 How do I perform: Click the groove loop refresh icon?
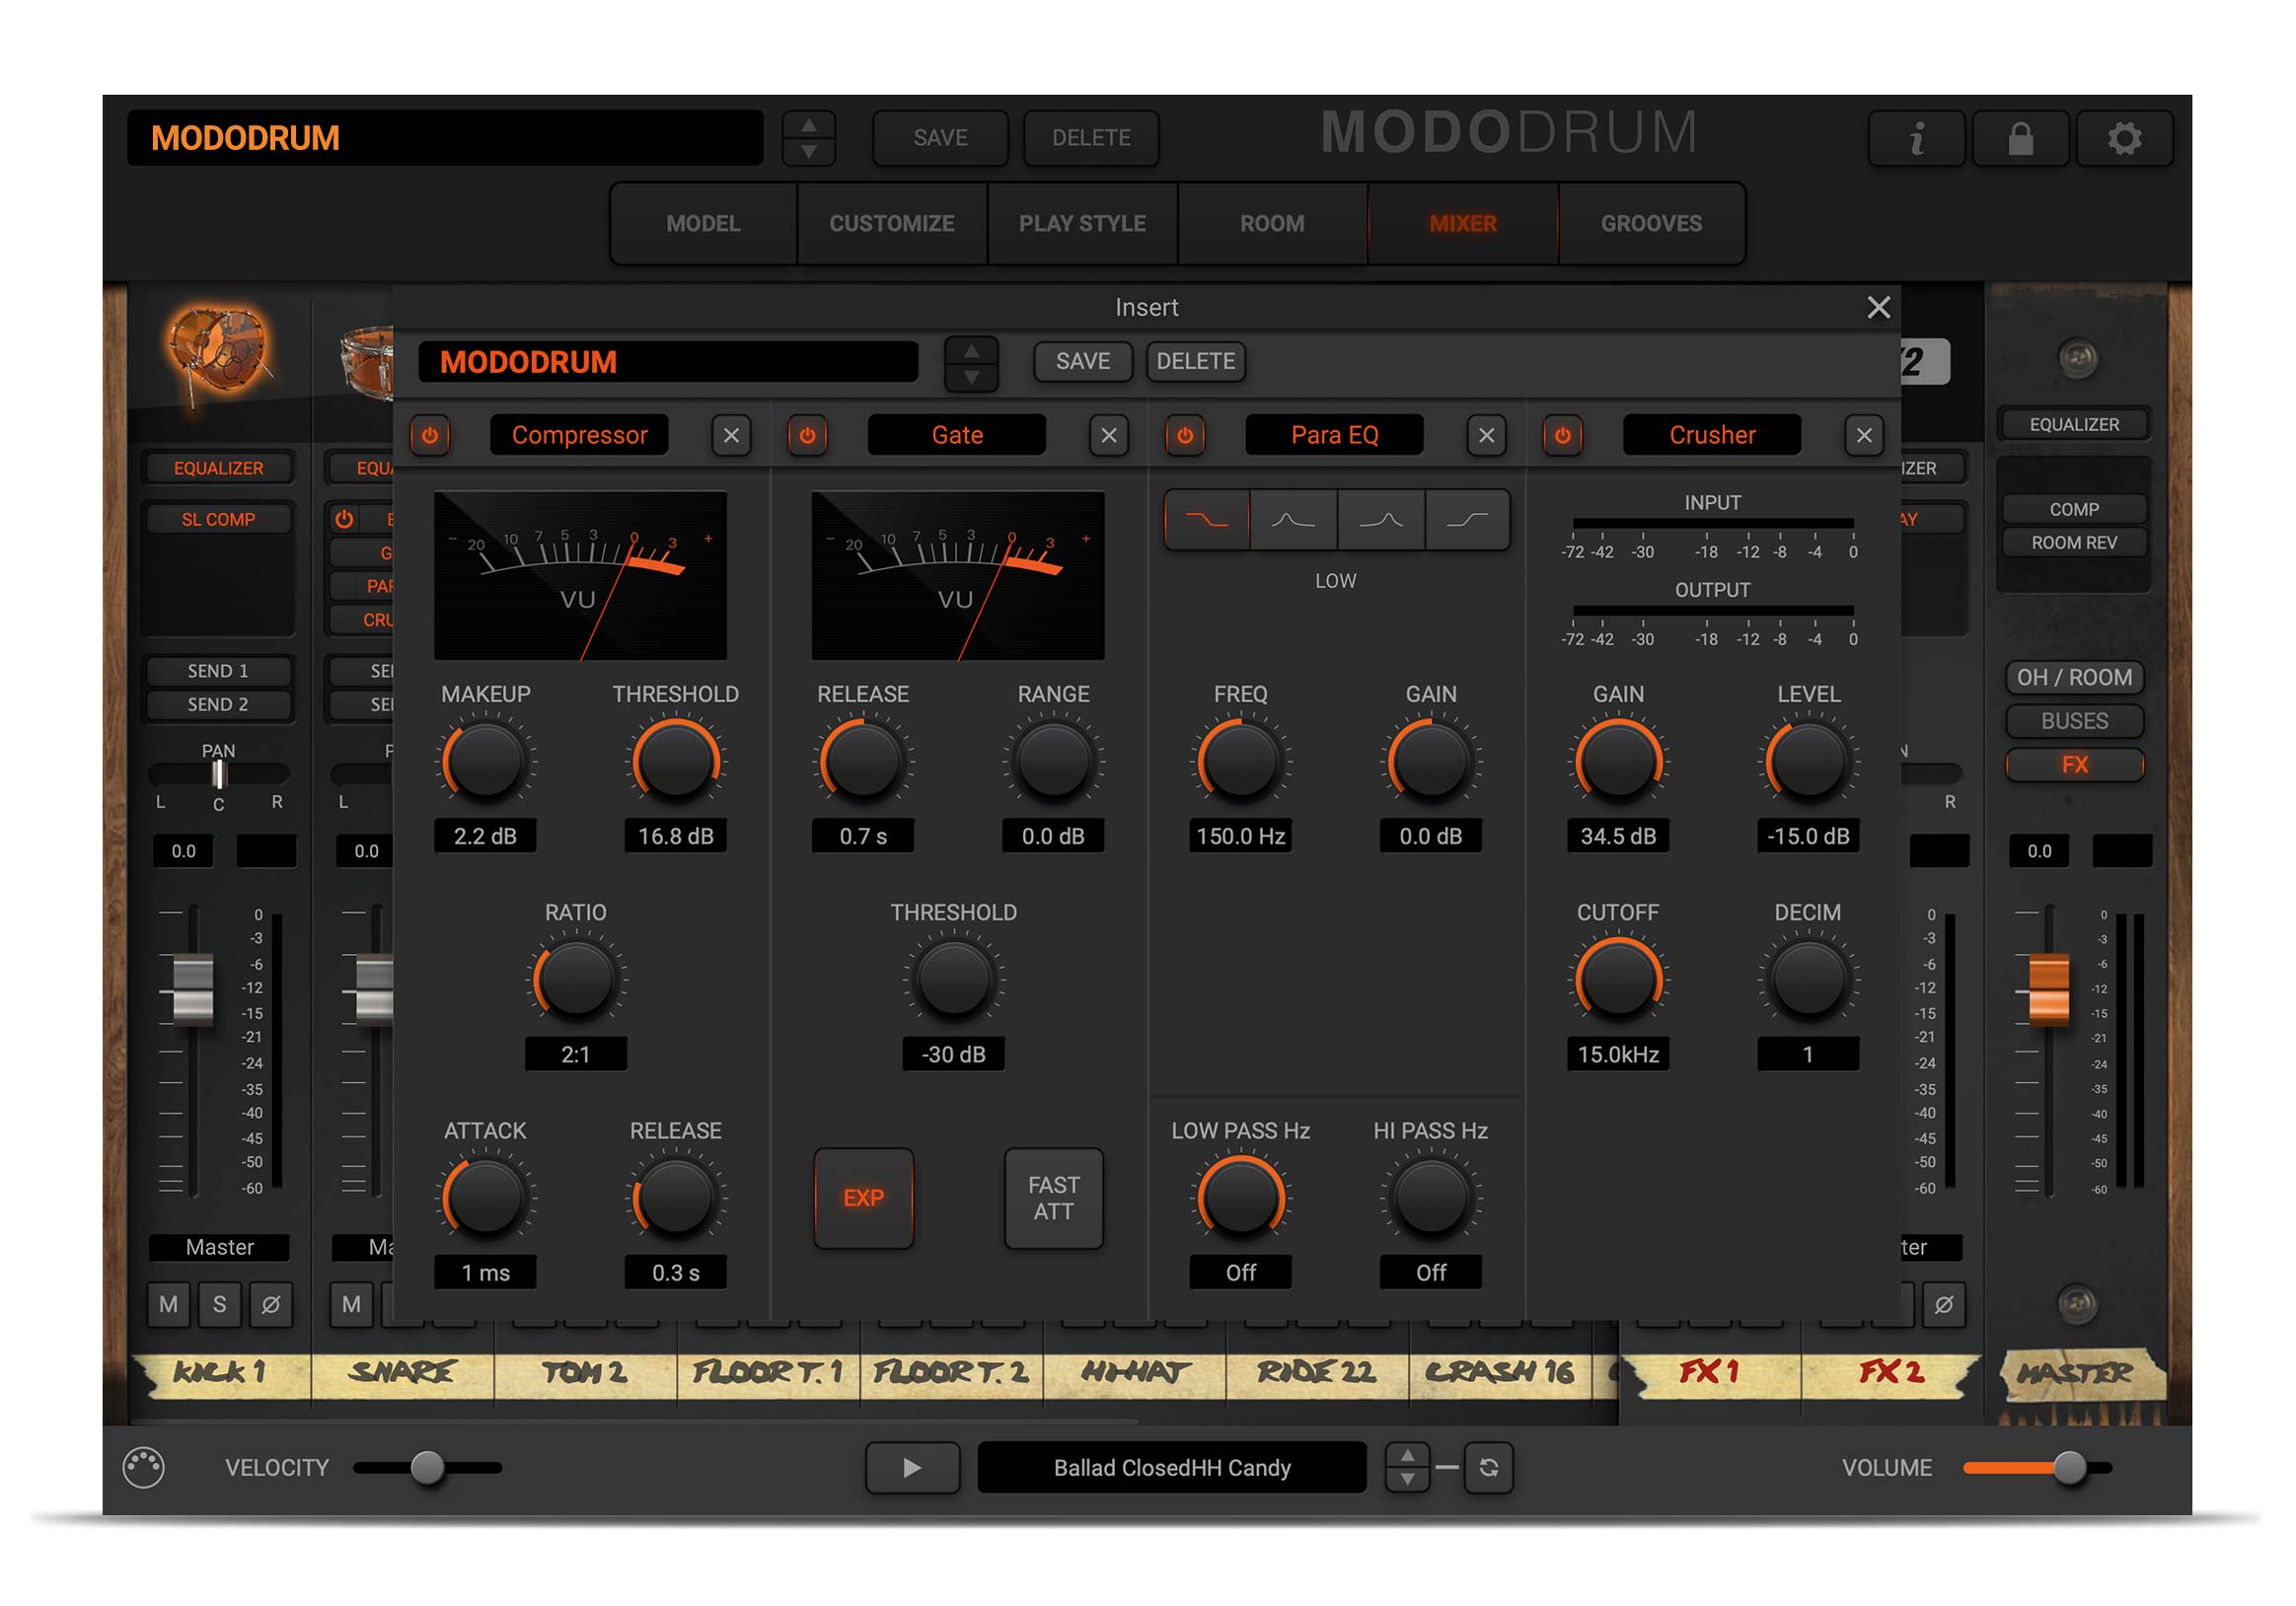[x=1489, y=1468]
